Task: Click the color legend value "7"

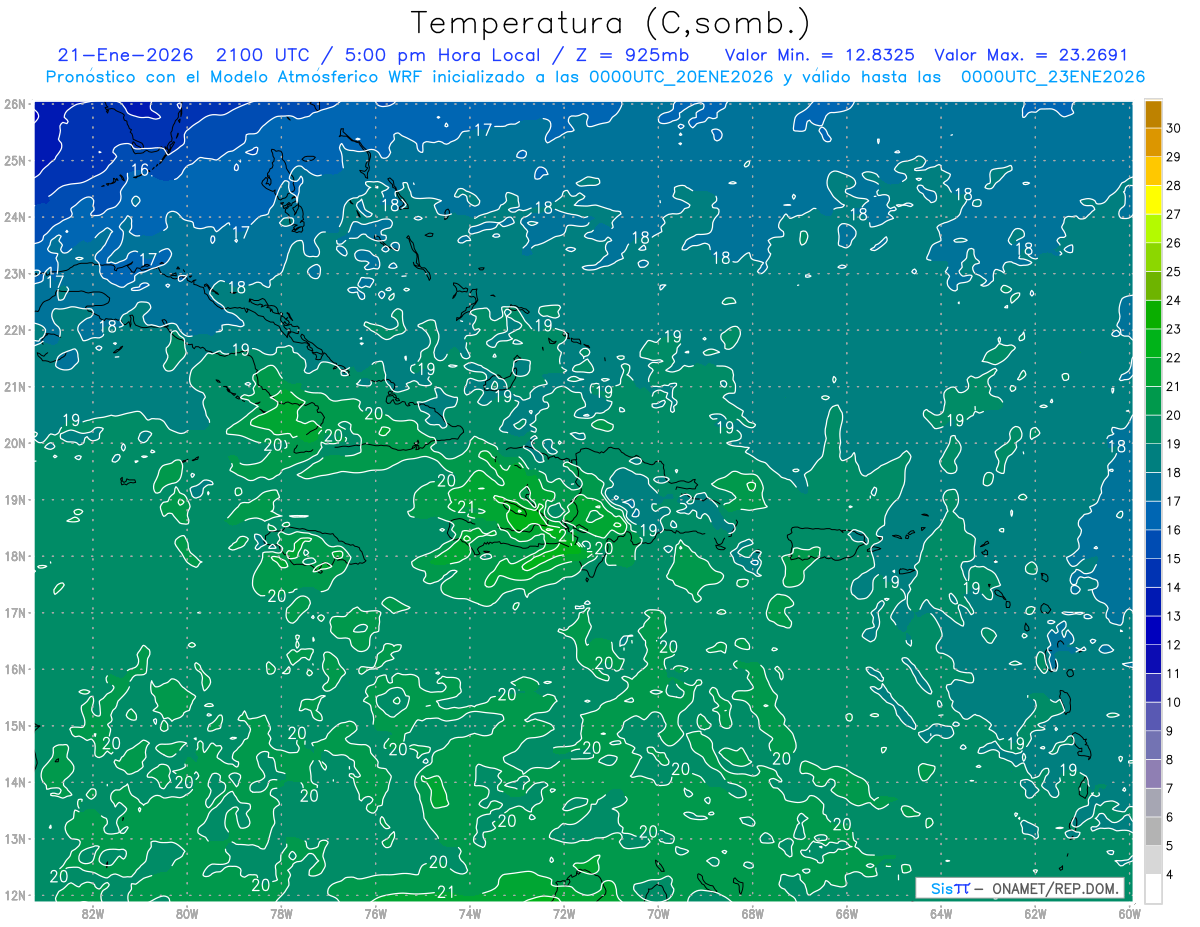Action: pyautogui.click(x=1171, y=789)
